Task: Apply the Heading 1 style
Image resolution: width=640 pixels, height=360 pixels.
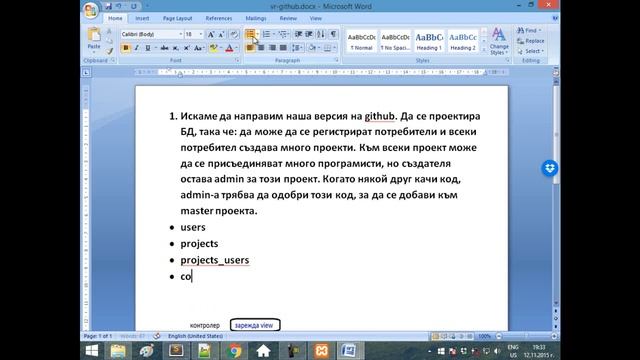Action: pyautogui.click(x=429, y=41)
